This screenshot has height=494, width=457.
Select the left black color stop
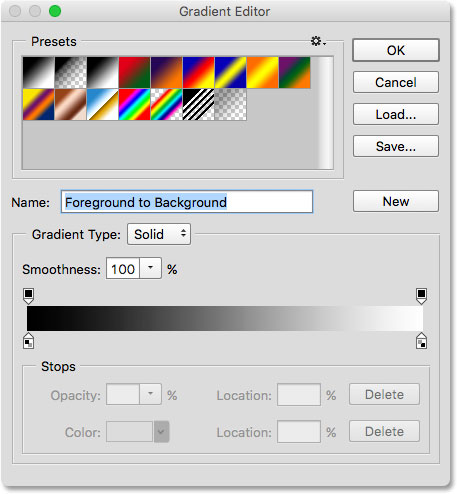coord(29,341)
